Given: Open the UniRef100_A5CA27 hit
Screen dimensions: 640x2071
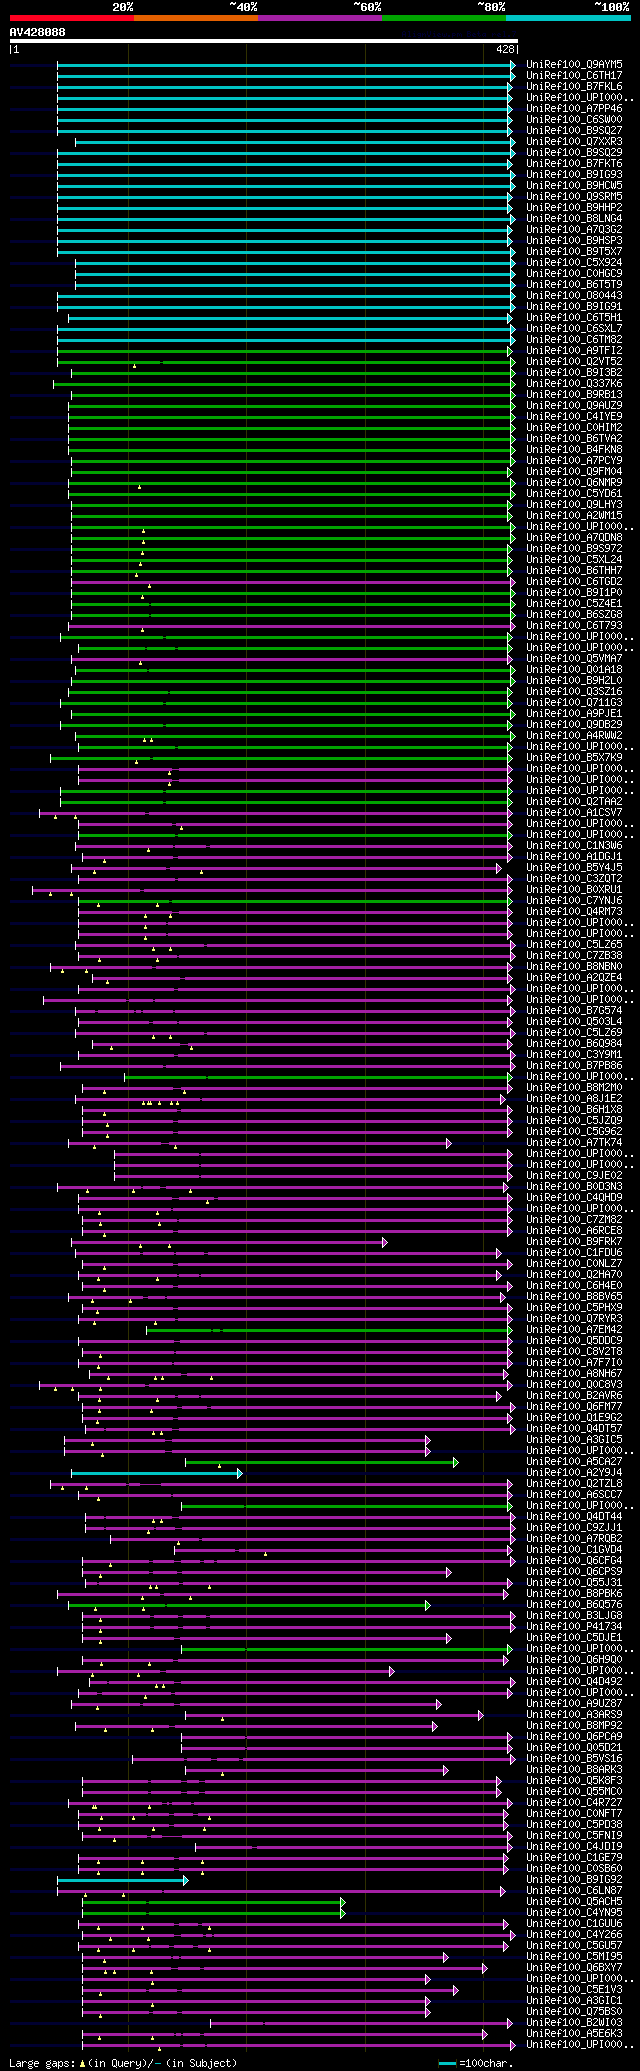Looking at the screenshot, I should (x=574, y=1461).
